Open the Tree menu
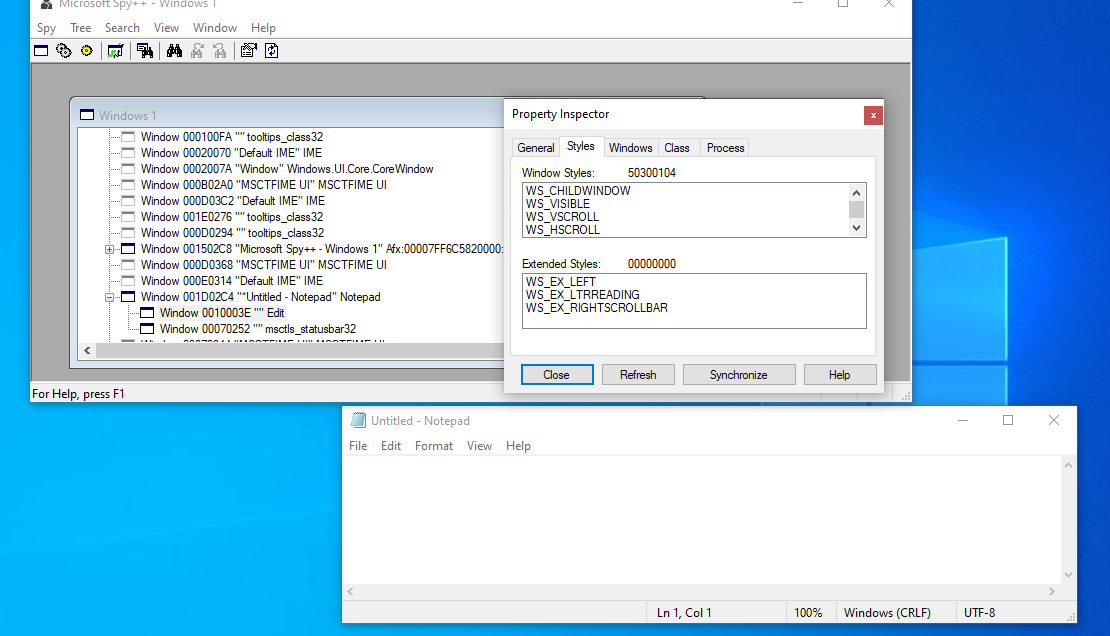This screenshot has height=636, width=1110. pos(80,28)
